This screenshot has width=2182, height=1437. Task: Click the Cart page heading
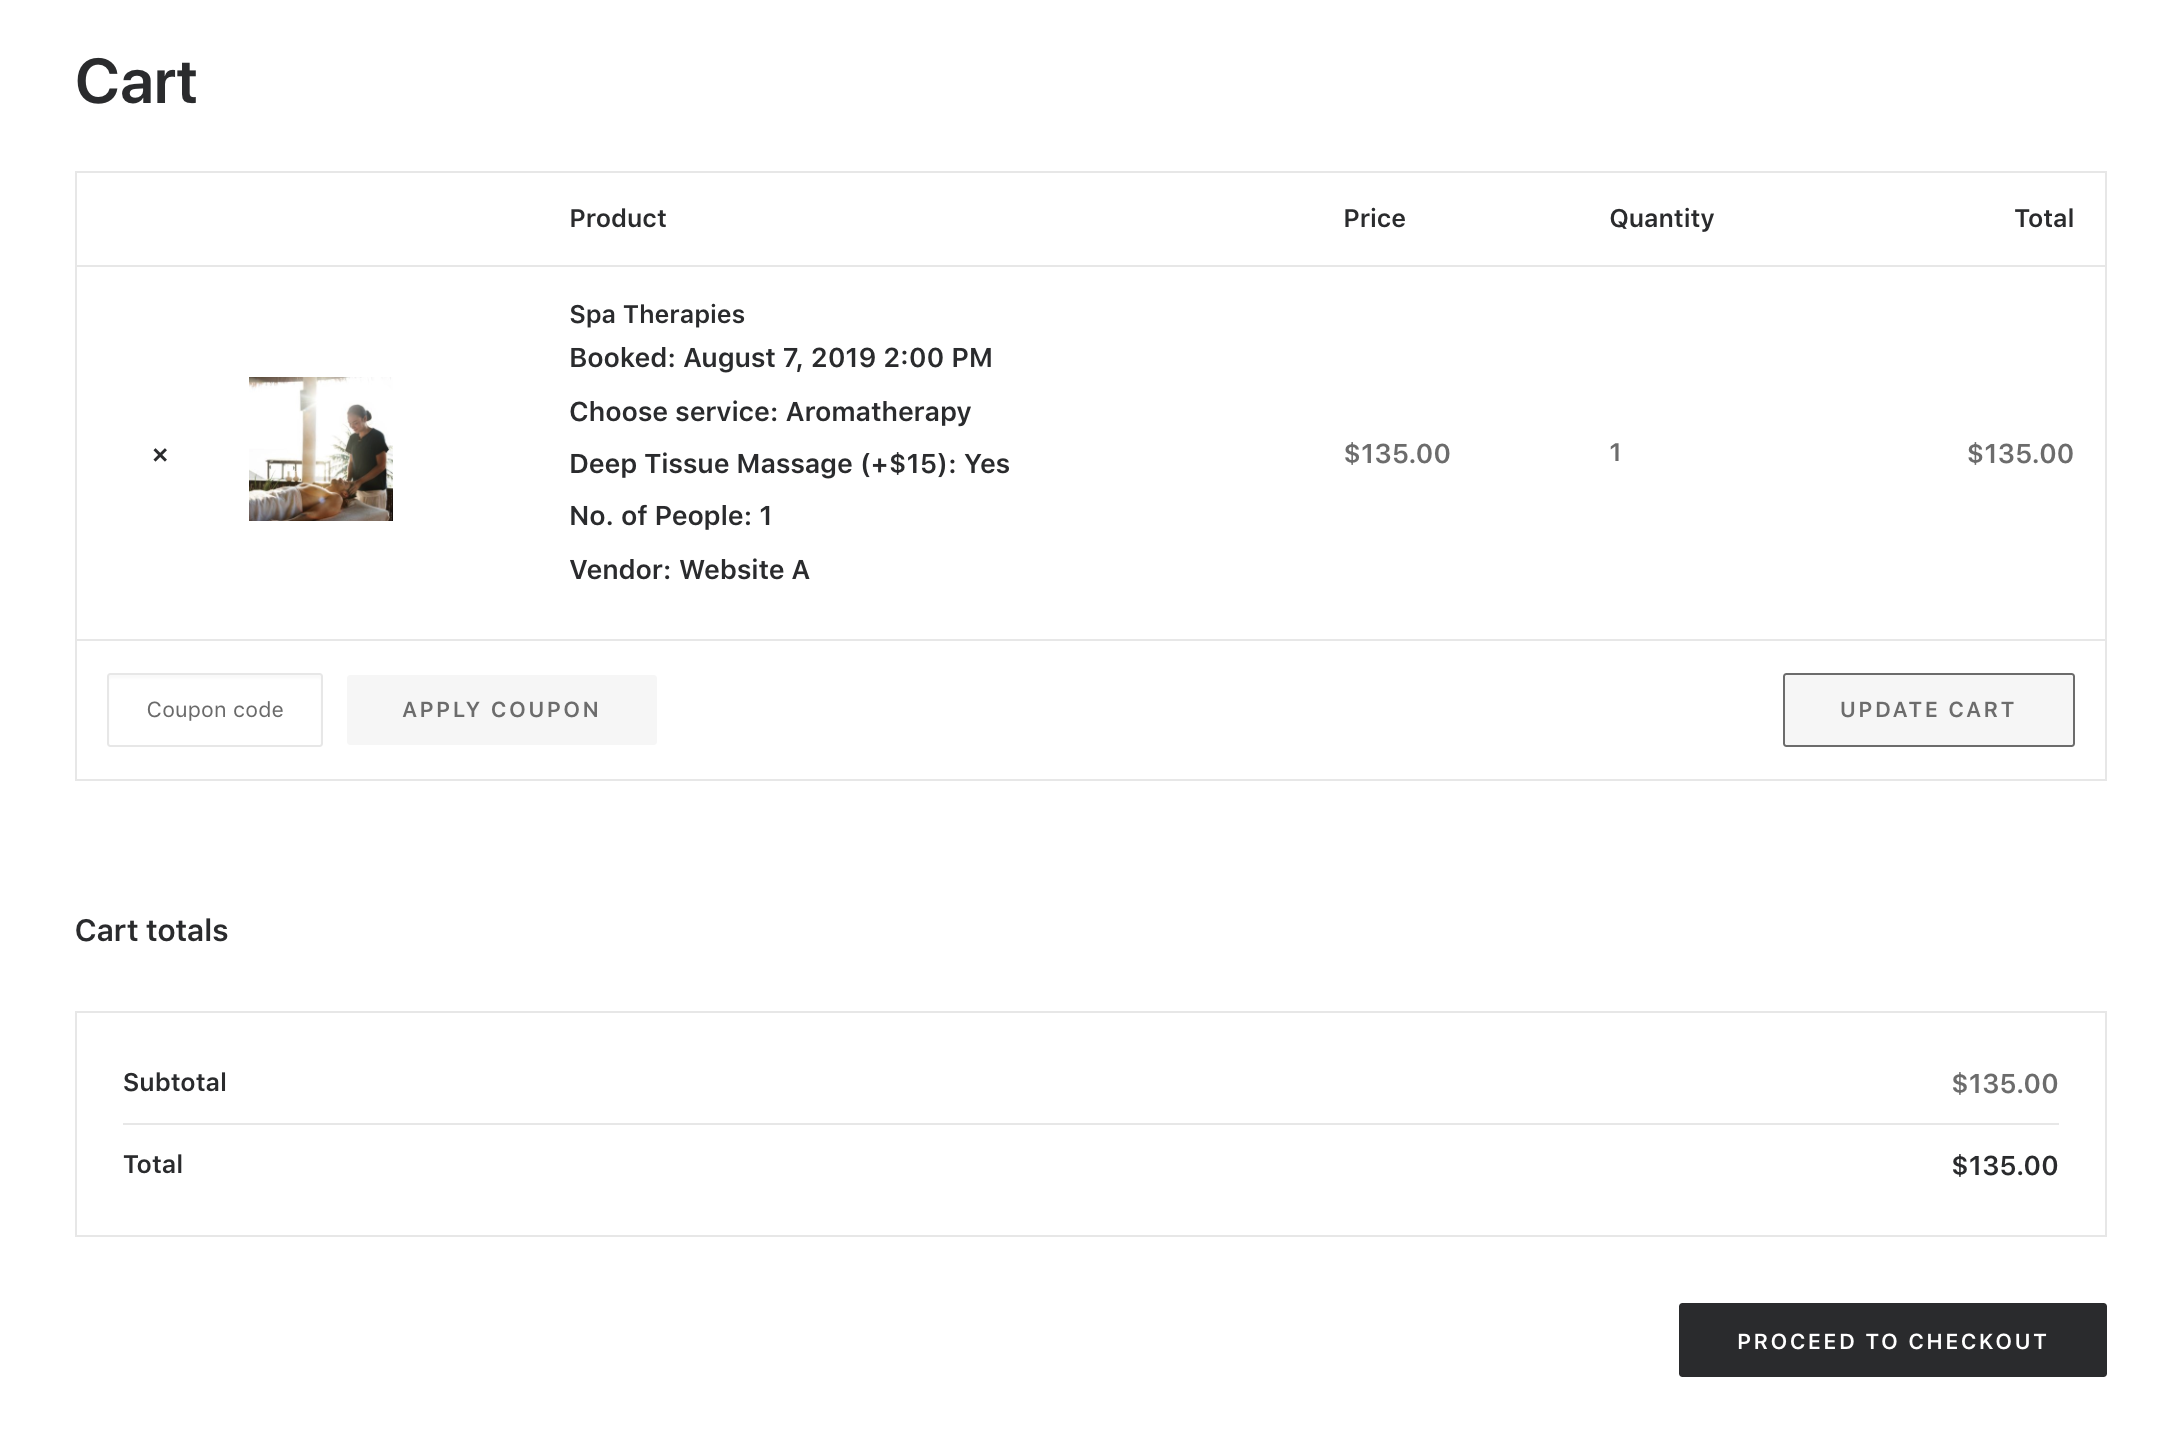click(x=136, y=82)
